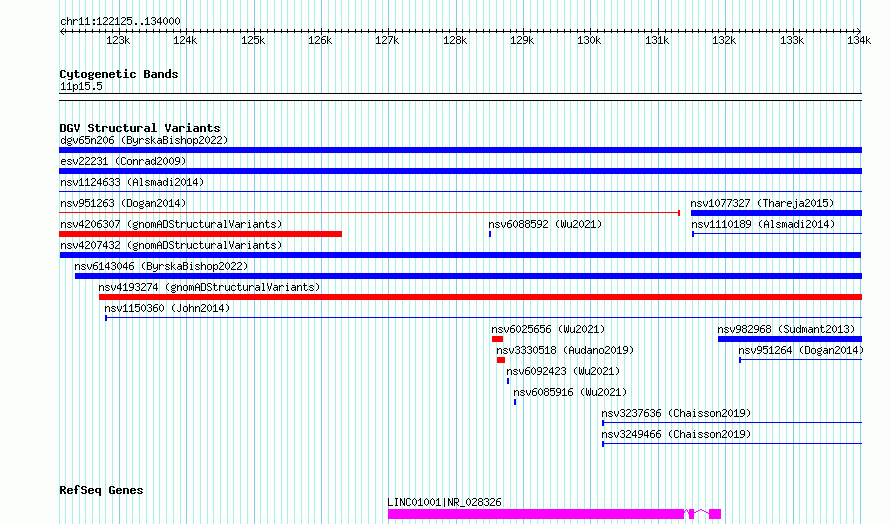Click the red block of nsv3330518 (Audano2019)
The height and width of the screenshot is (524, 890).
[x=501, y=360]
